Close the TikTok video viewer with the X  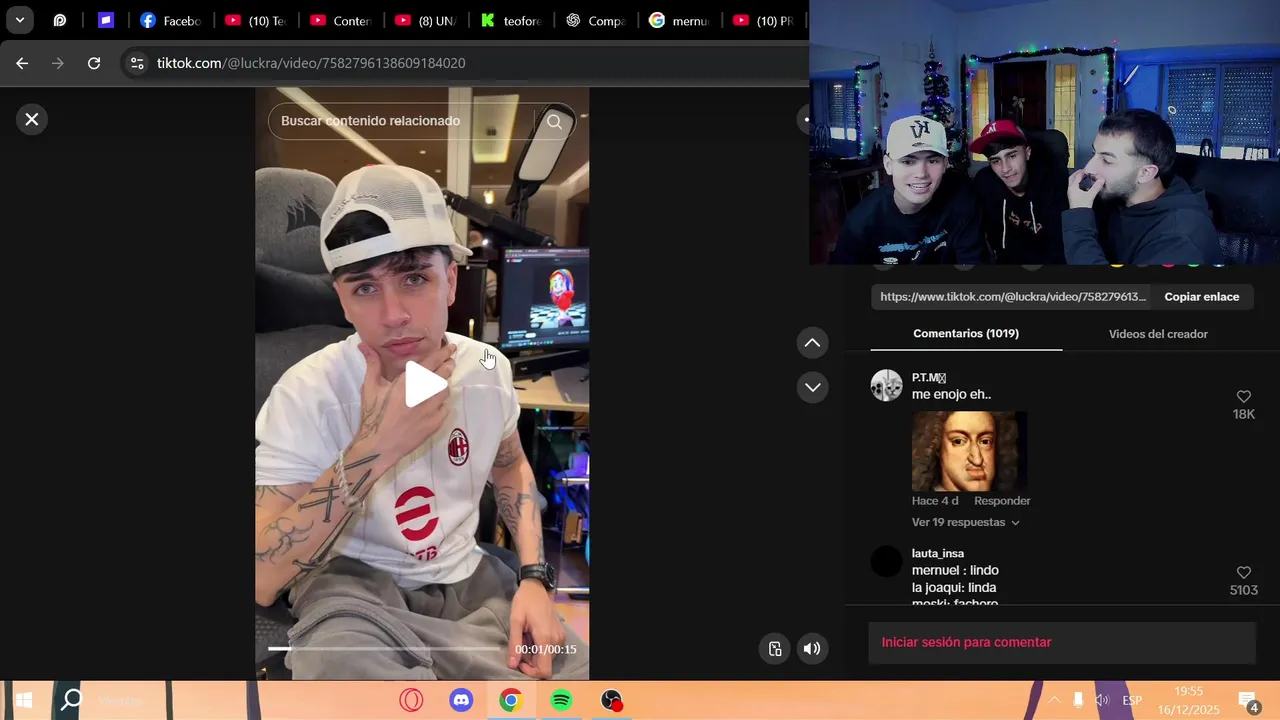click(32, 119)
